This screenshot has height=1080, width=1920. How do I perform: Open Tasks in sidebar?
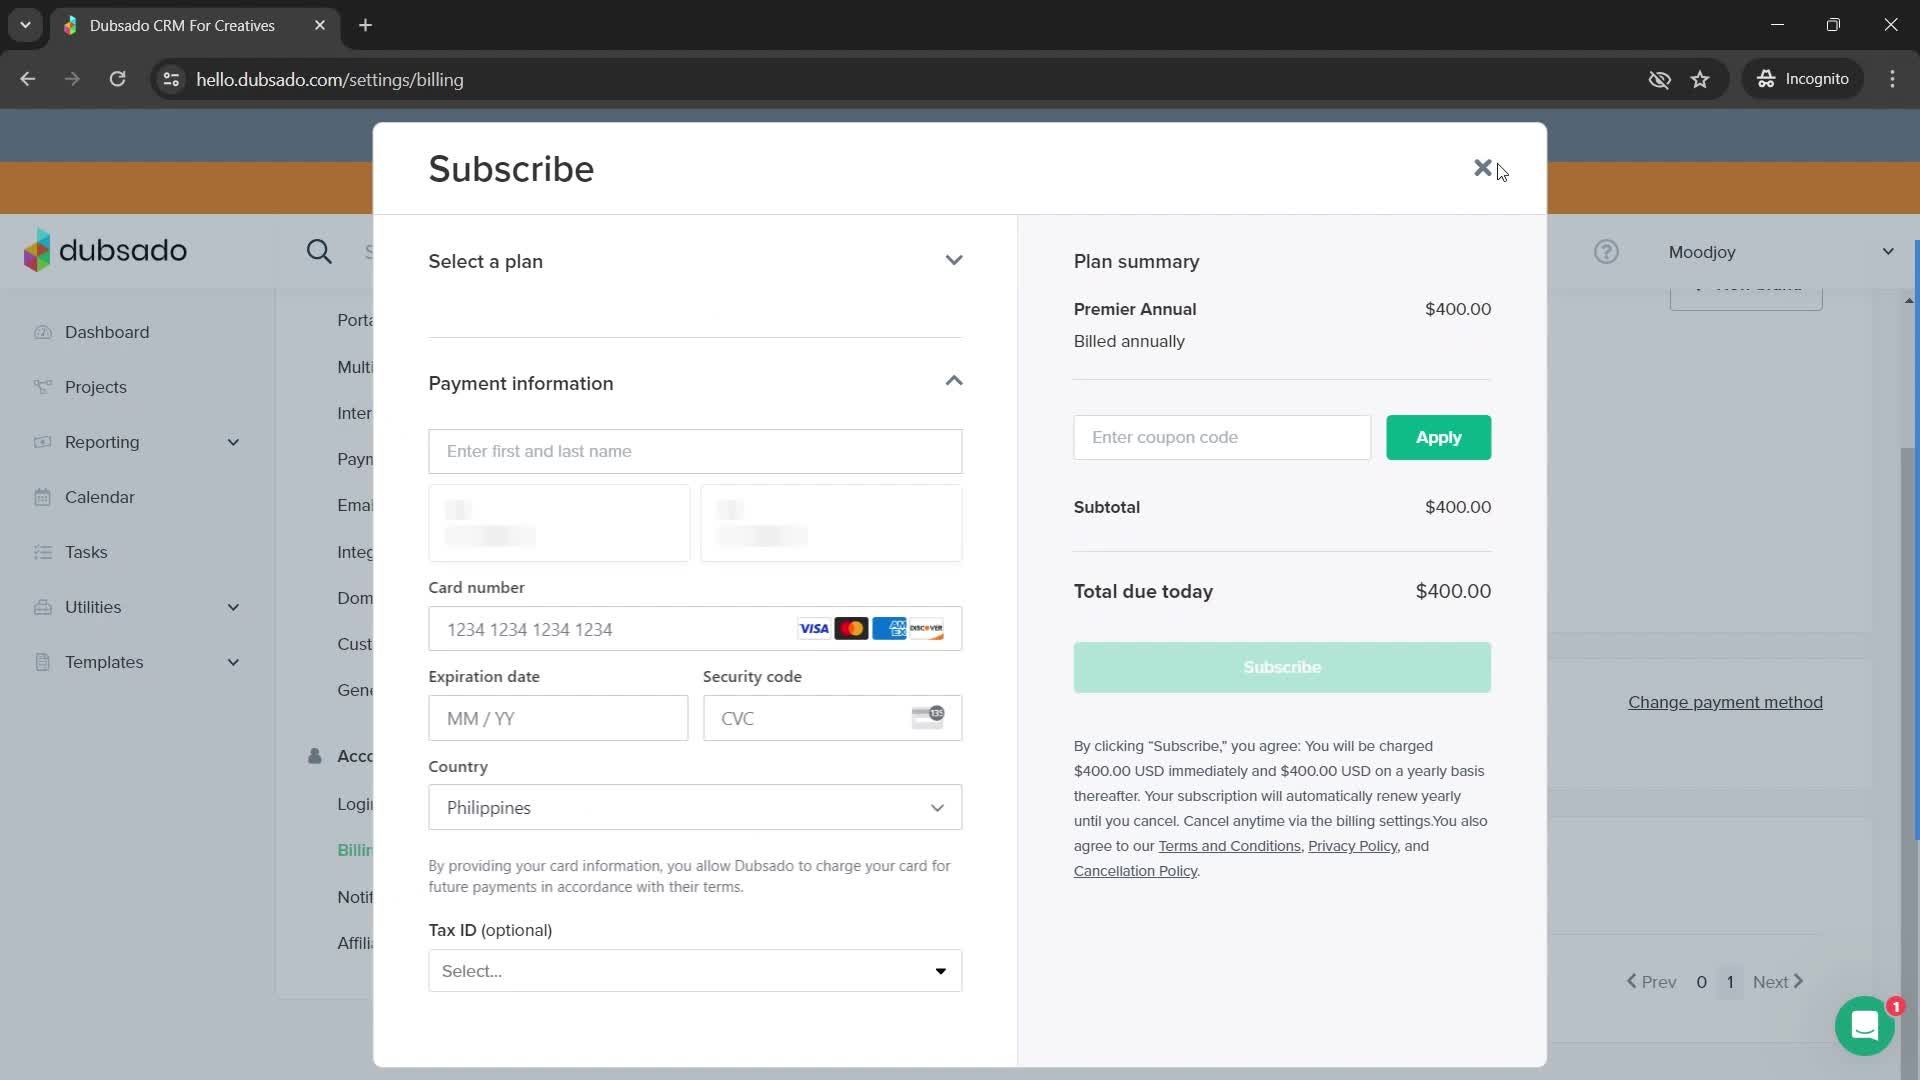pyautogui.click(x=86, y=552)
